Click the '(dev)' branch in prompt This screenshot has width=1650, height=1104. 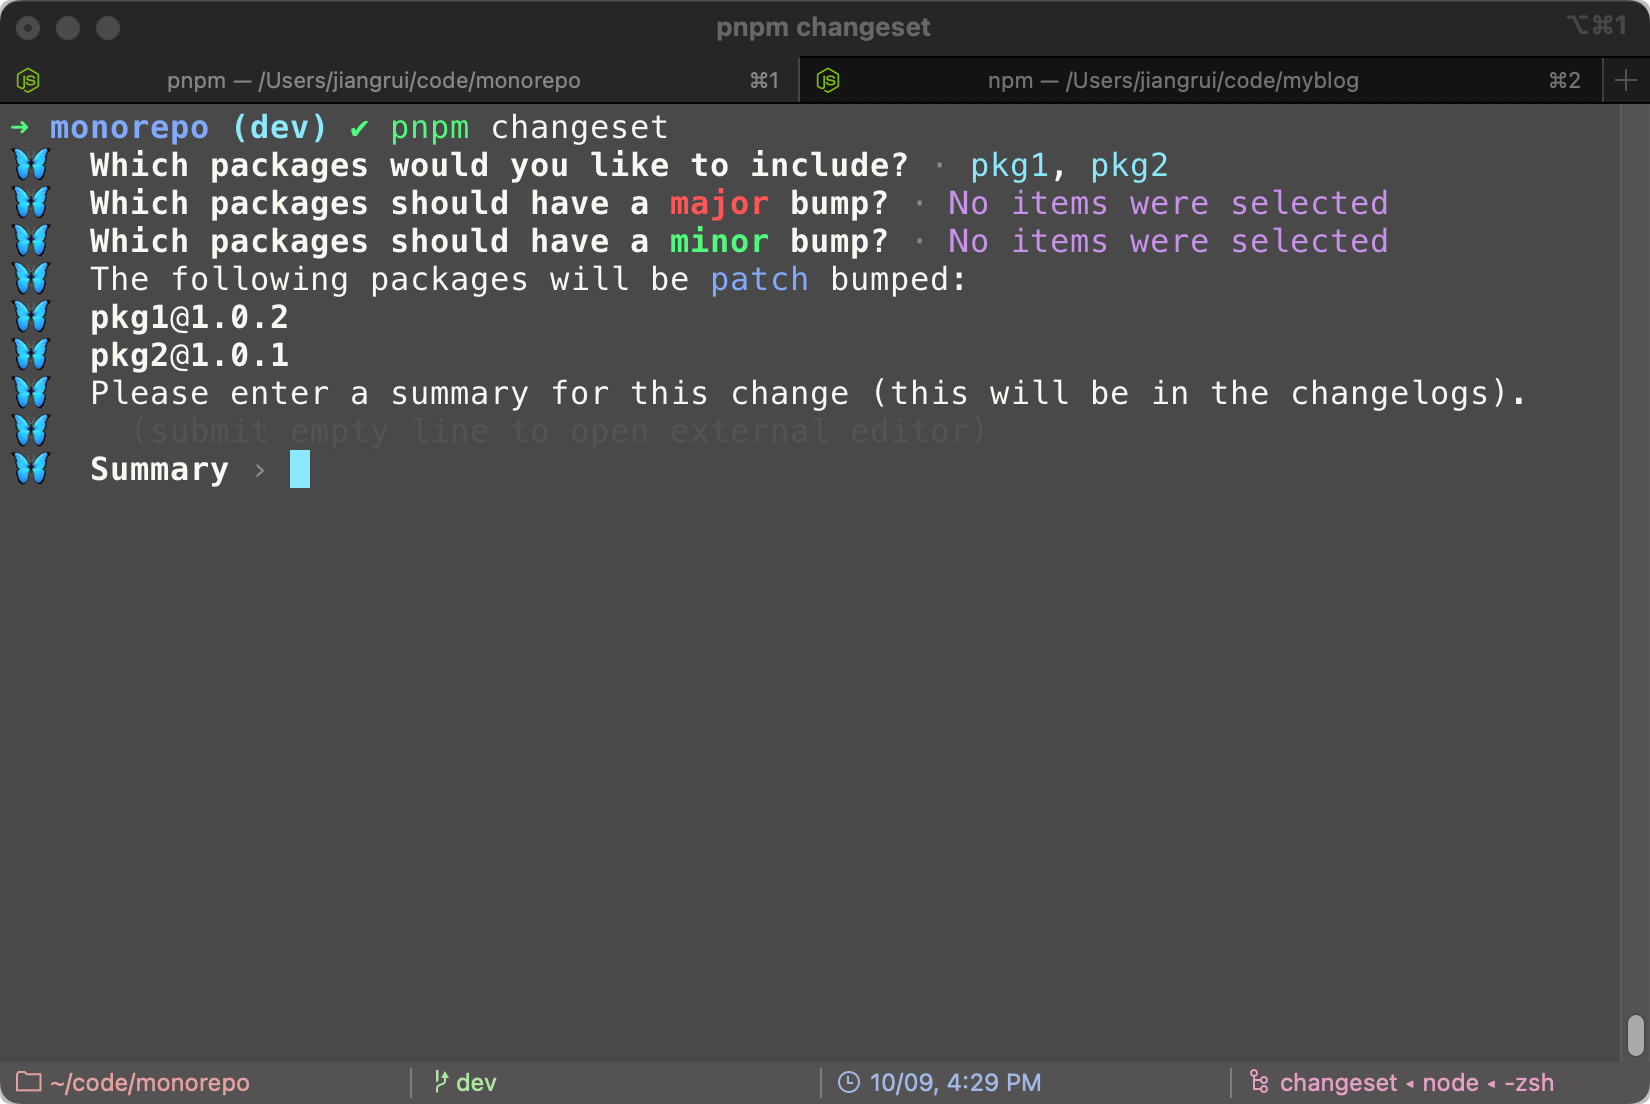(x=279, y=128)
